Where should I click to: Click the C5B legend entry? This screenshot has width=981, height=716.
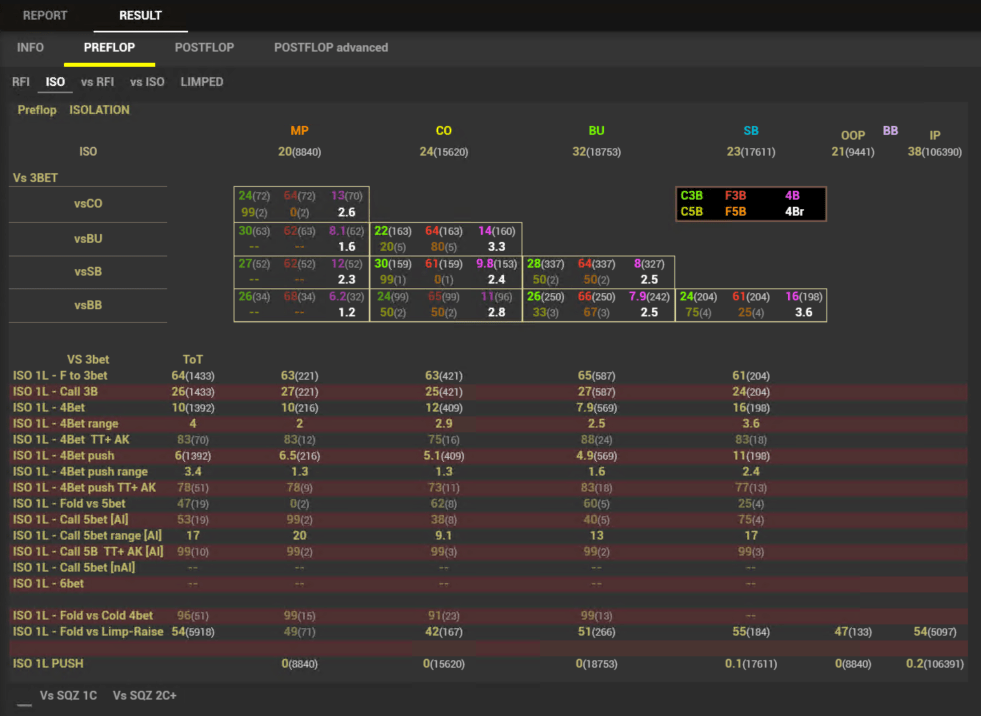coord(691,212)
